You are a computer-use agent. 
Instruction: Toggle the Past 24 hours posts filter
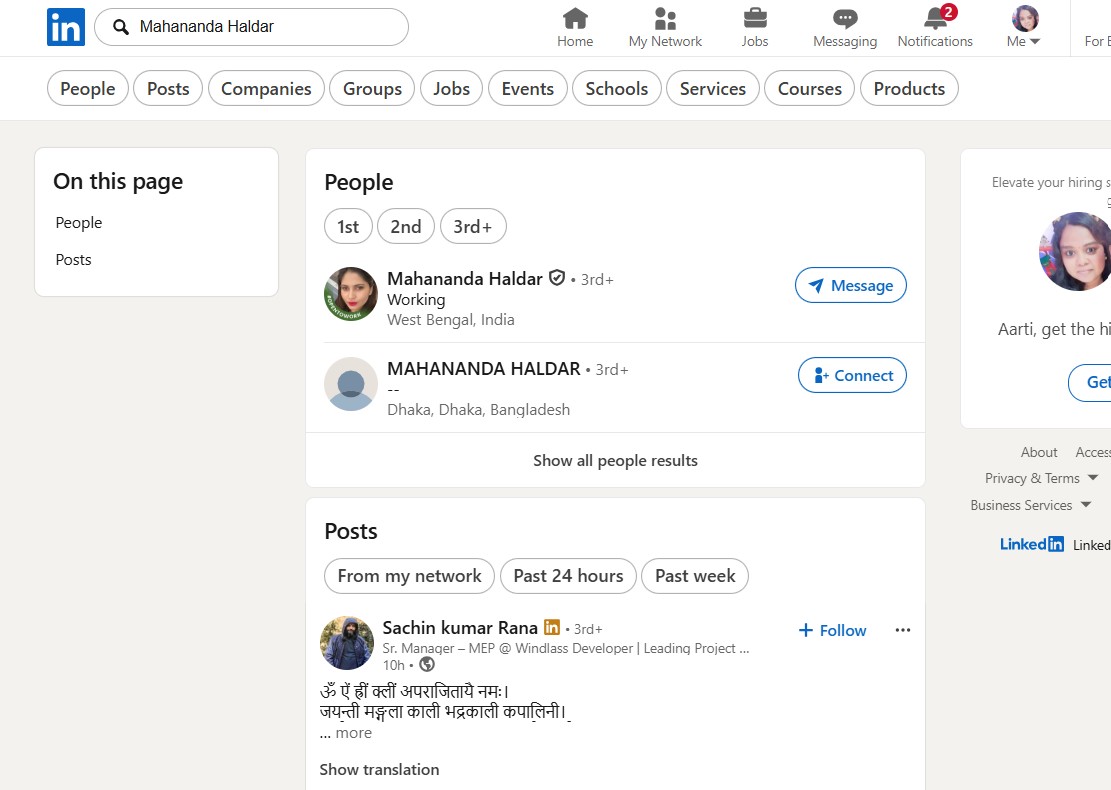tap(568, 576)
